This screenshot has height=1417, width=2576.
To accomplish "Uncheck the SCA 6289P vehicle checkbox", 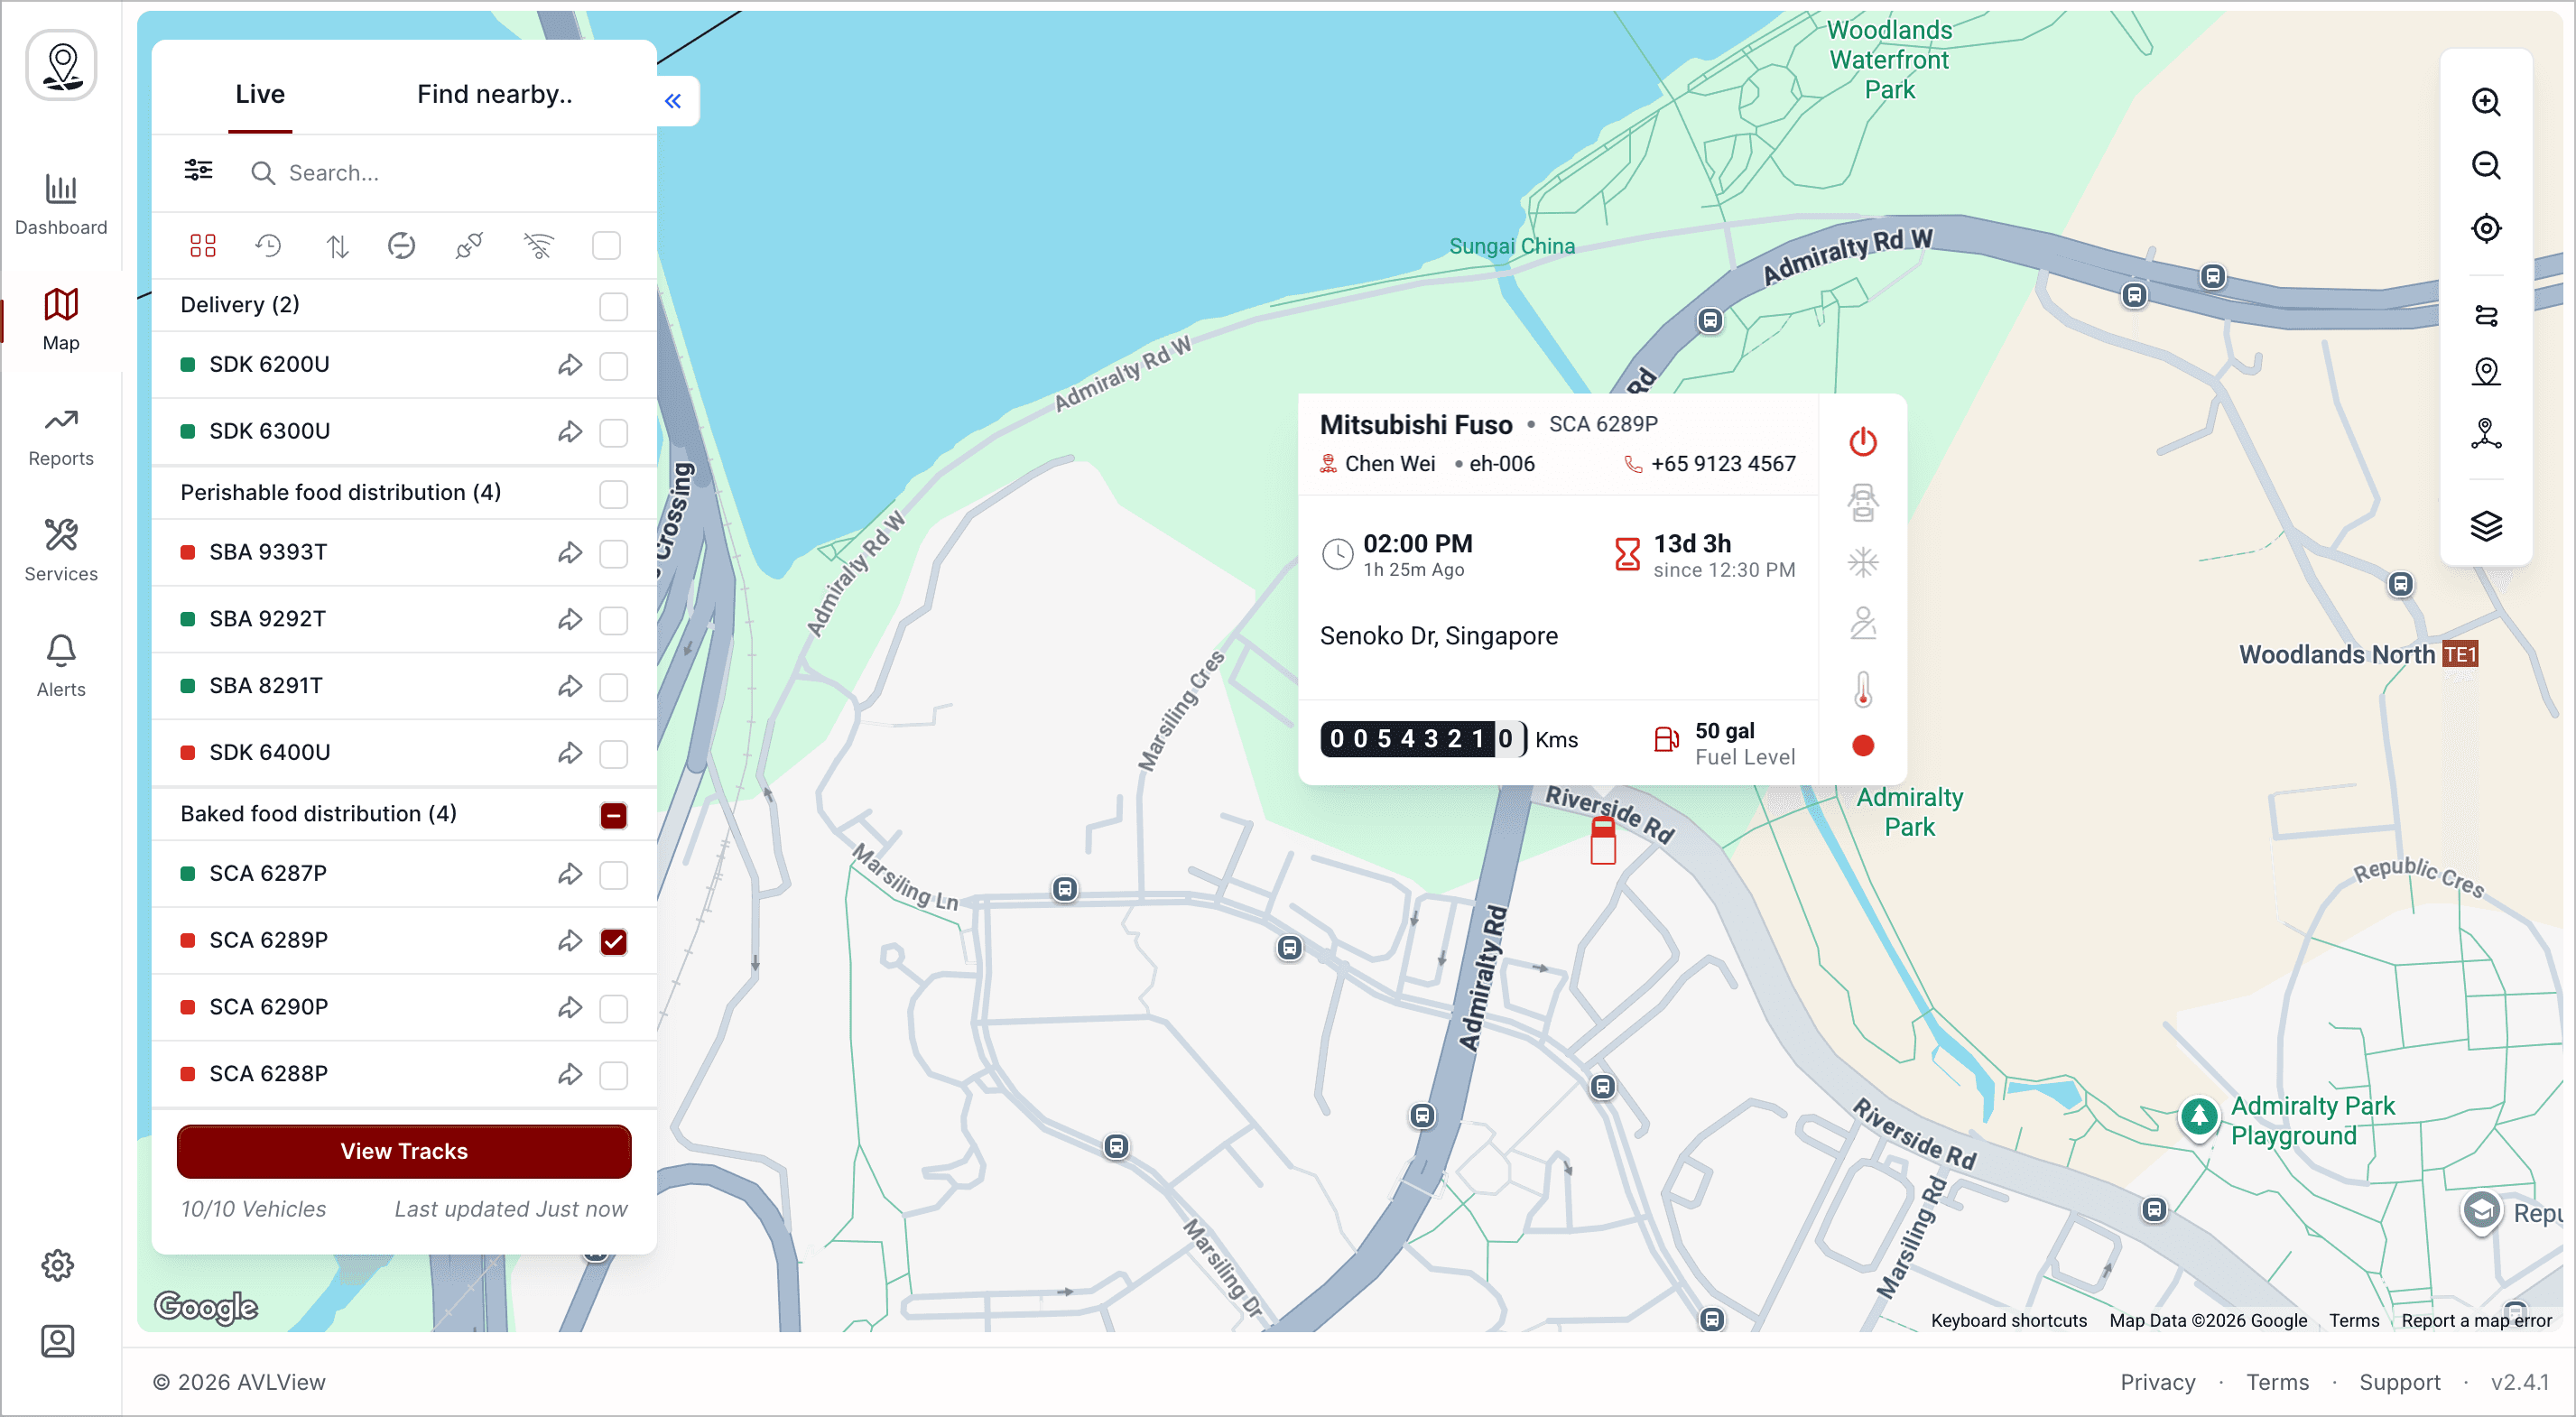I will point(613,941).
